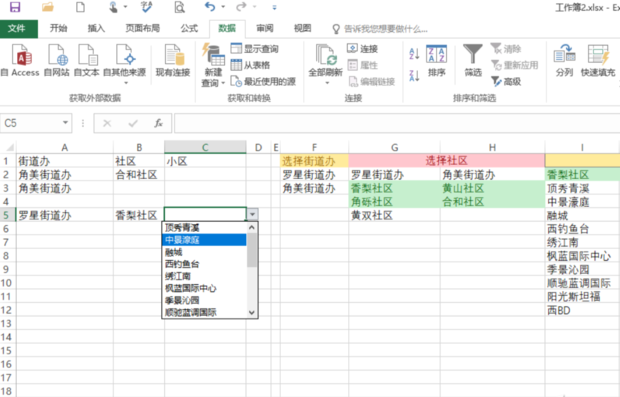Viewport: 620px width, 397px height.
Task: Click 重新应用 reapply filter
Action: [x=514, y=65]
